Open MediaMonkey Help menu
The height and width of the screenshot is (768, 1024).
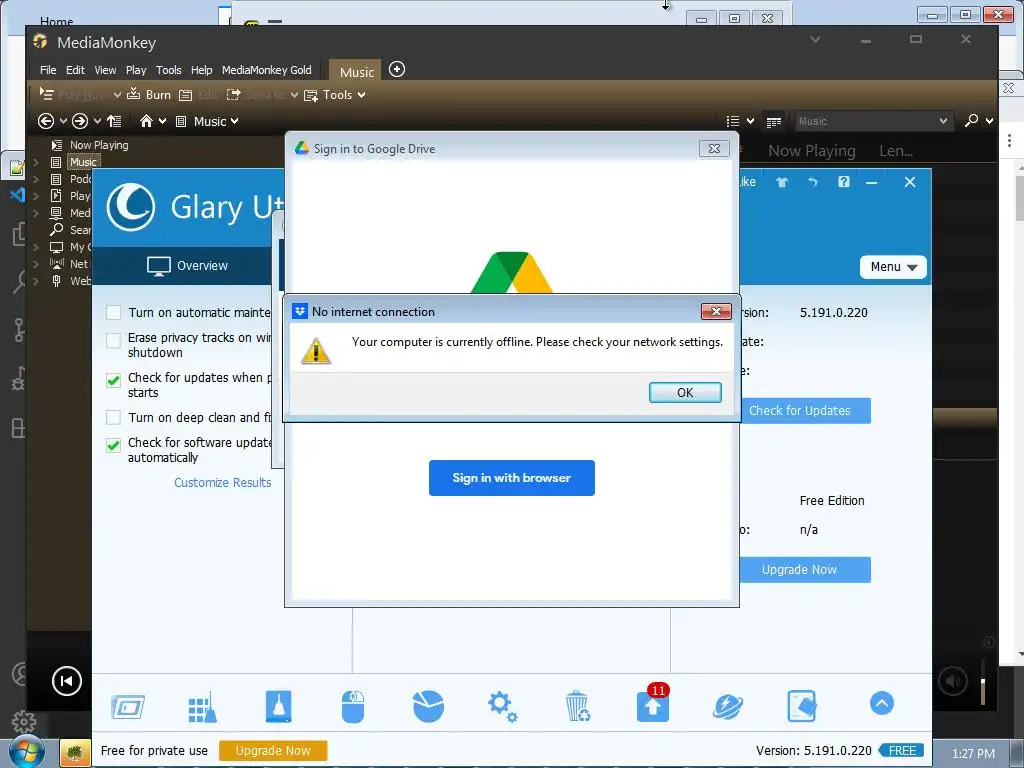tap(201, 70)
